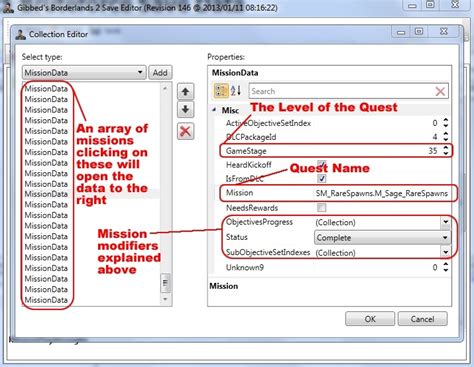Switch properties to categorized view
This screenshot has height=367, width=474.
pos(221,91)
